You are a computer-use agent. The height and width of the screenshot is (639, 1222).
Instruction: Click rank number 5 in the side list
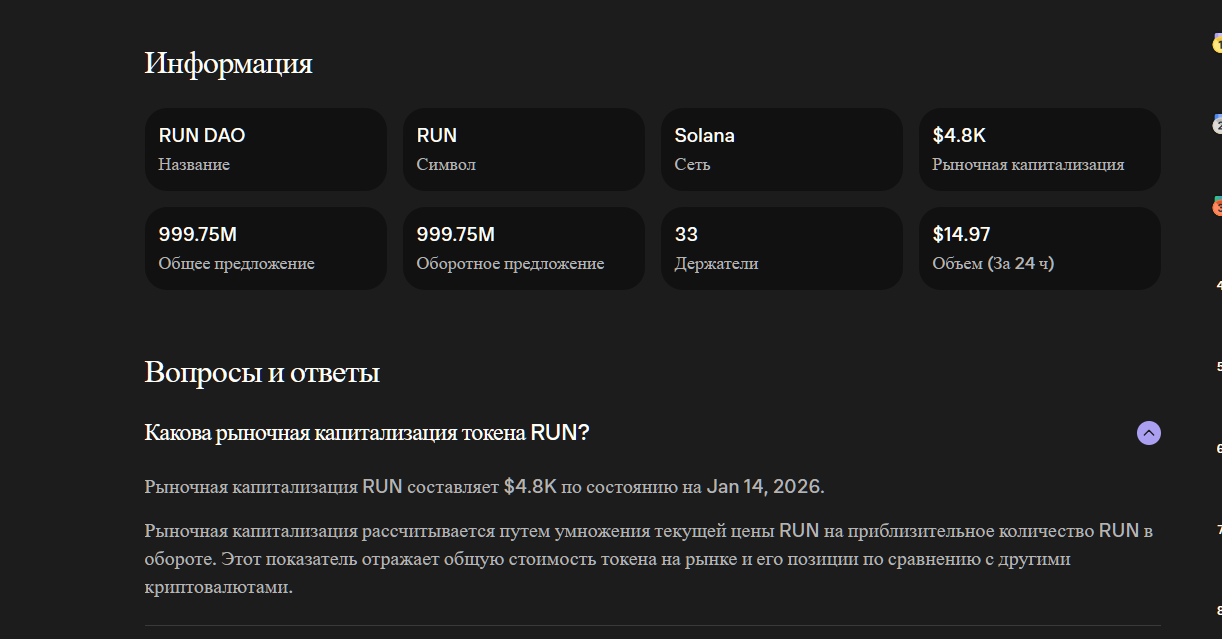pos(1219,367)
